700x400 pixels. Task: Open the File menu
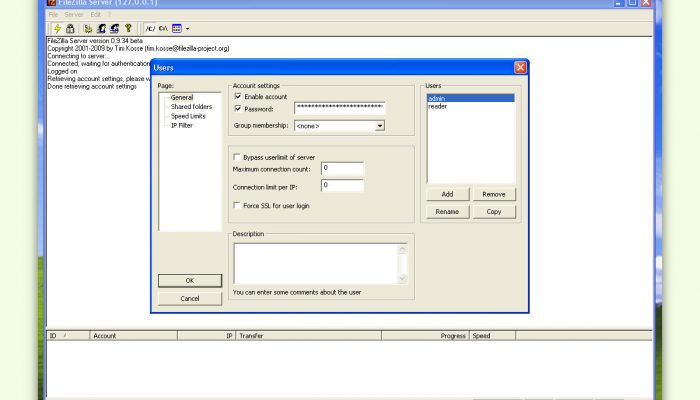tap(53, 15)
